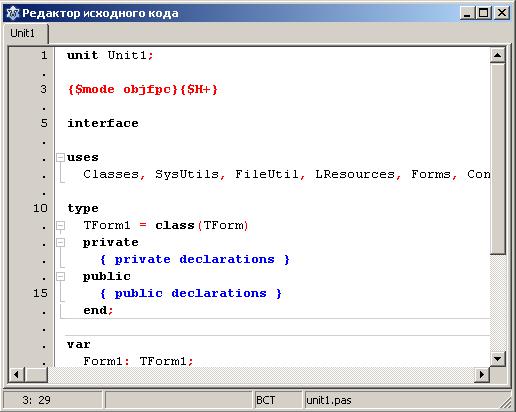Click 'FileUtil' in the uses list

point(267,174)
